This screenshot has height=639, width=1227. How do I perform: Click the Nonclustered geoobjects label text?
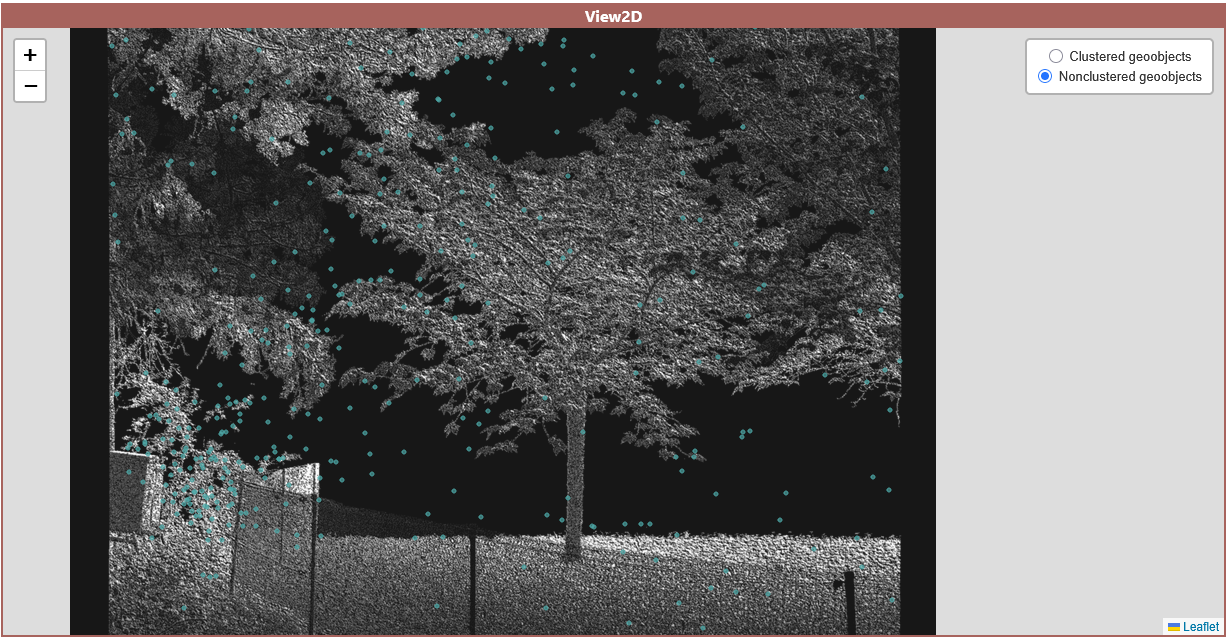tap(1130, 77)
